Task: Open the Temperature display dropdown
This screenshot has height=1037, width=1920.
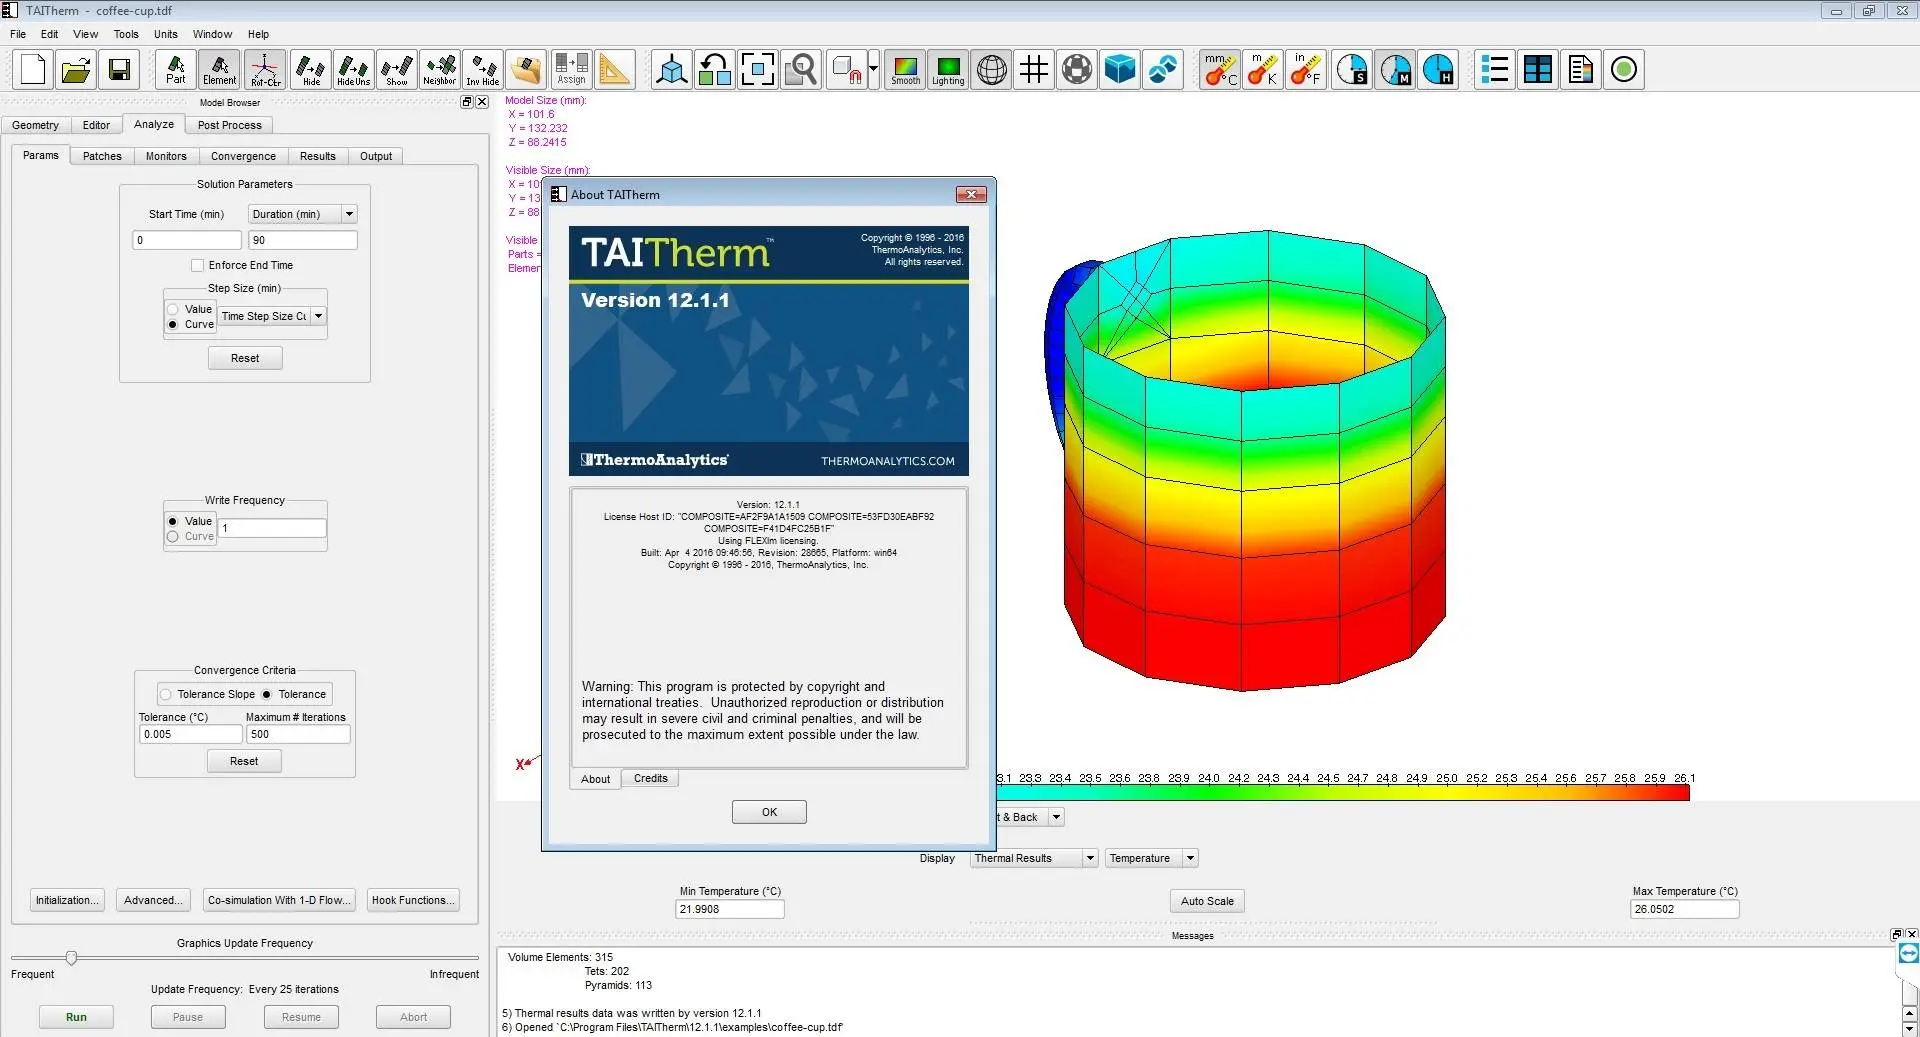Action: coord(1151,858)
